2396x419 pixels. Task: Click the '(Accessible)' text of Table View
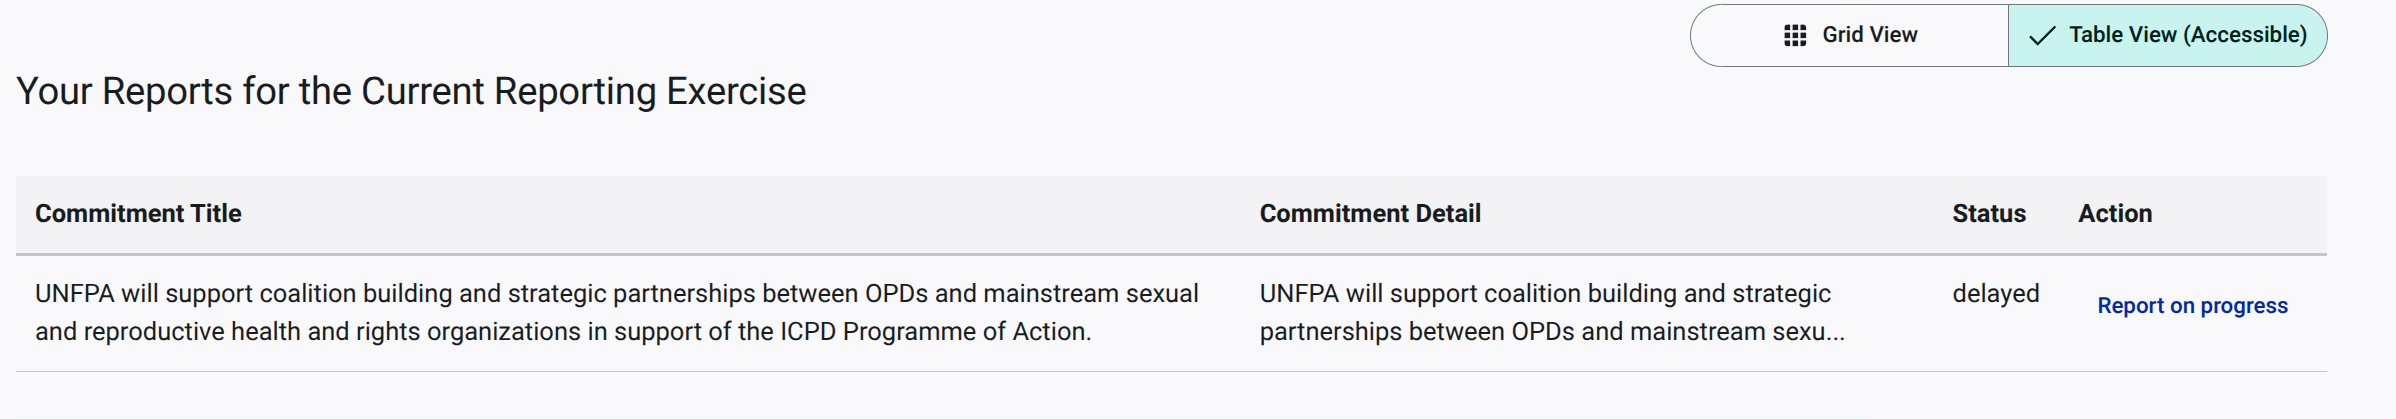coord(2245,35)
